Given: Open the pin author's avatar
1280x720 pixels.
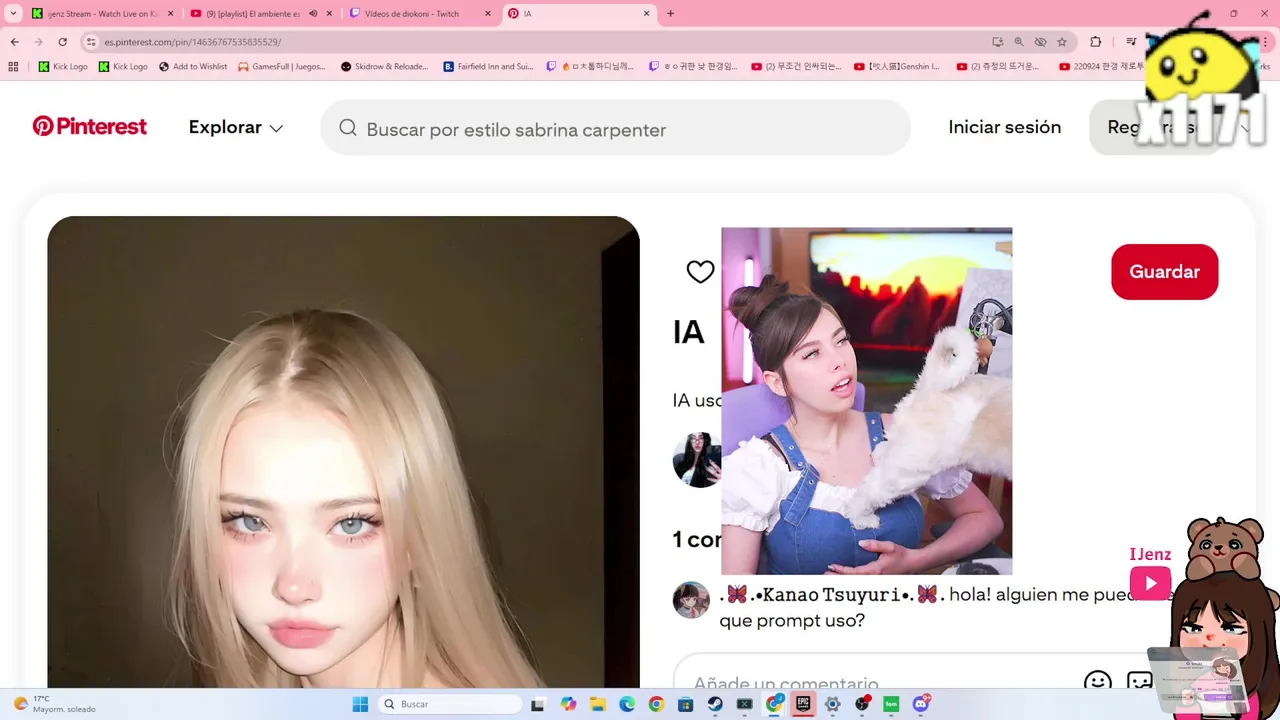Looking at the screenshot, I should pyautogui.click(x=697, y=460).
